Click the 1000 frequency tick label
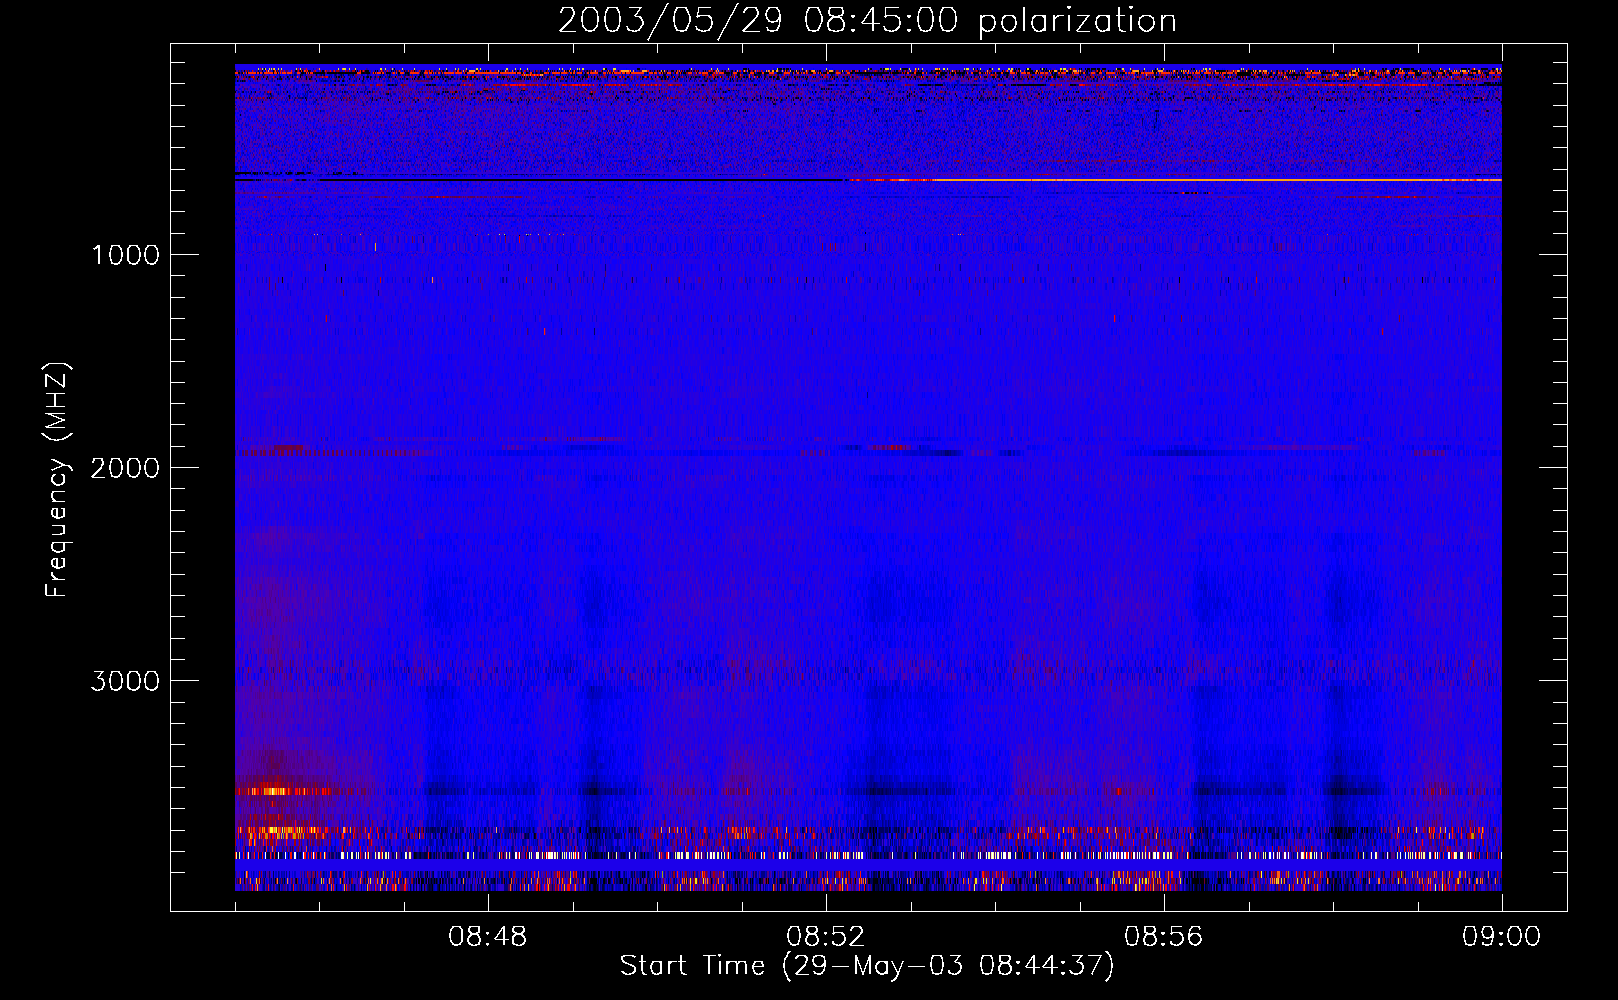This screenshot has width=1618, height=1000. click(x=125, y=255)
